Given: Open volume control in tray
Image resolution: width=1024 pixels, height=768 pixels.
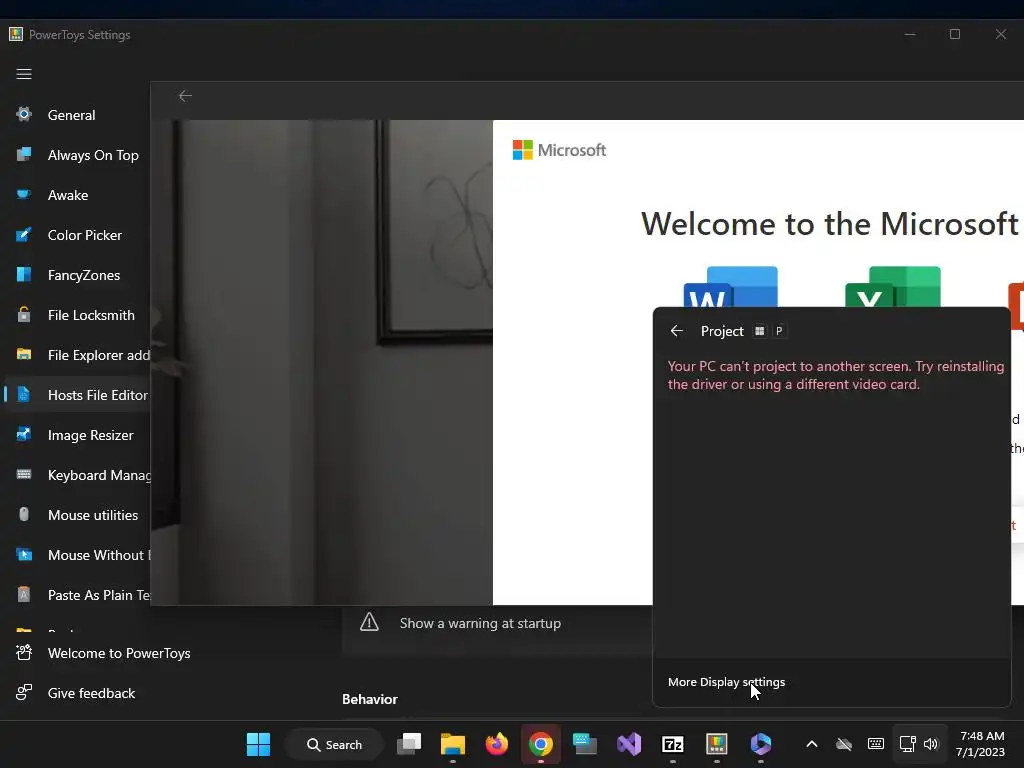Looking at the screenshot, I should (931, 744).
